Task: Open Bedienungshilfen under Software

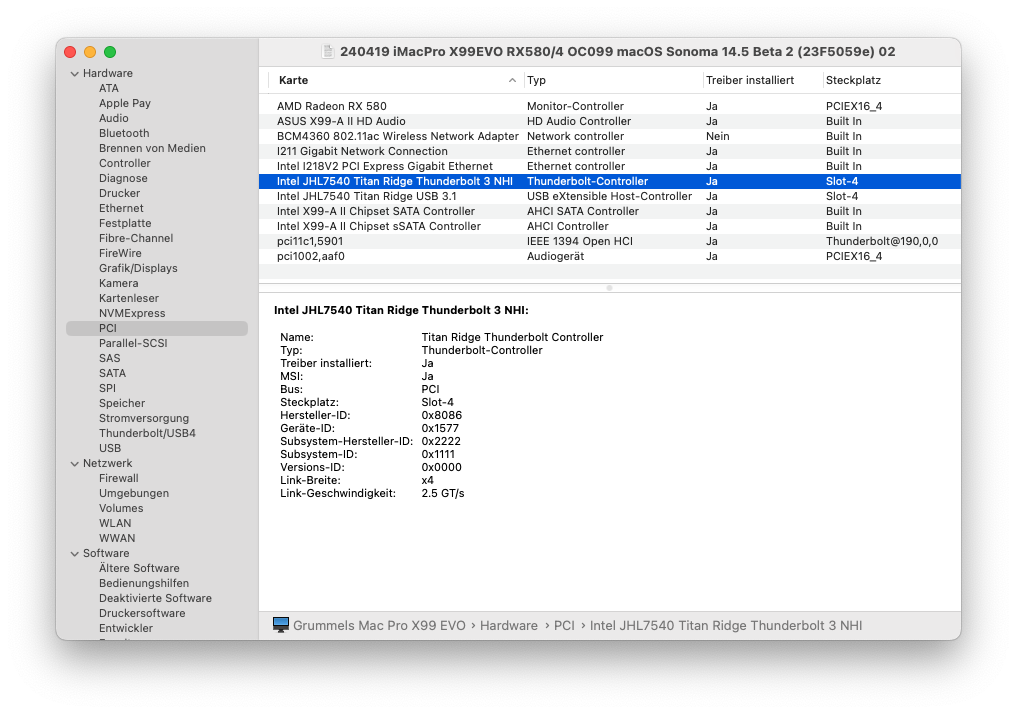Action: (x=144, y=583)
